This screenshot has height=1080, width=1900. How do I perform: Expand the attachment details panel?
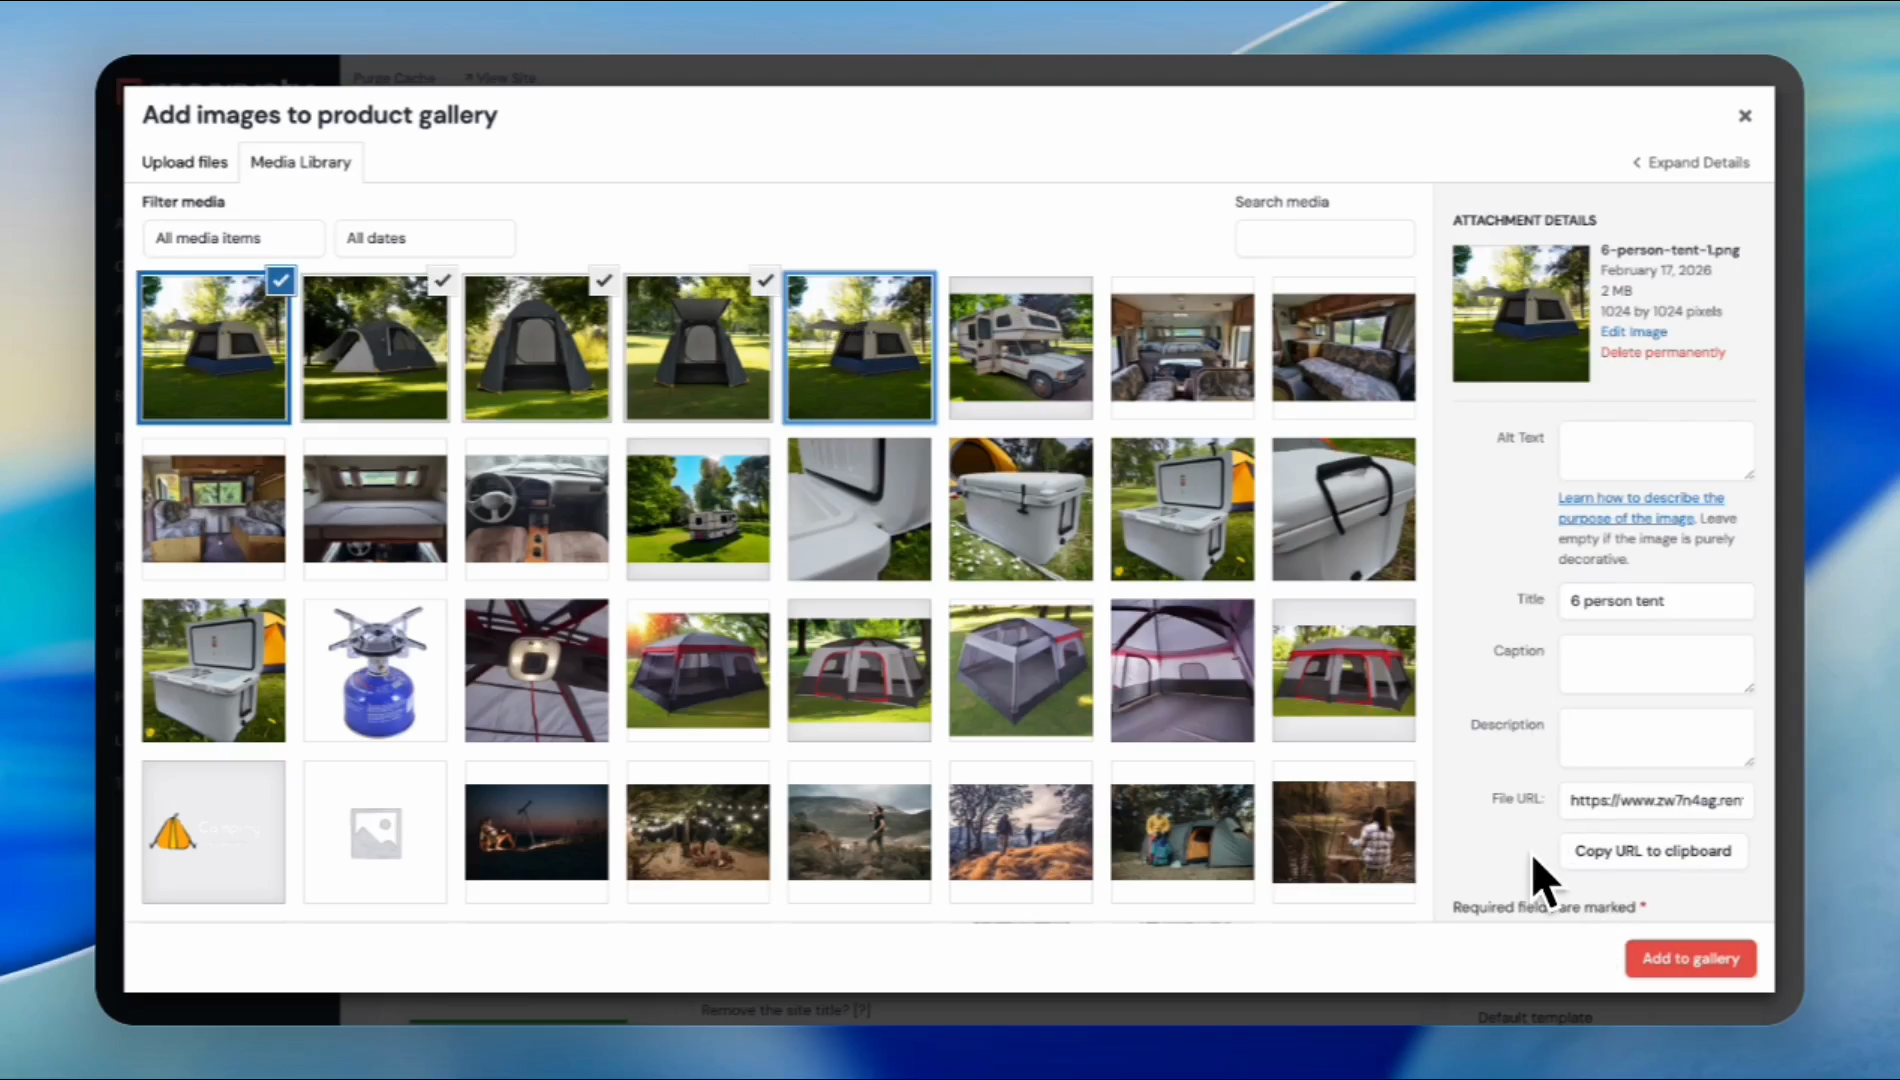pyautogui.click(x=1691, y=162)
